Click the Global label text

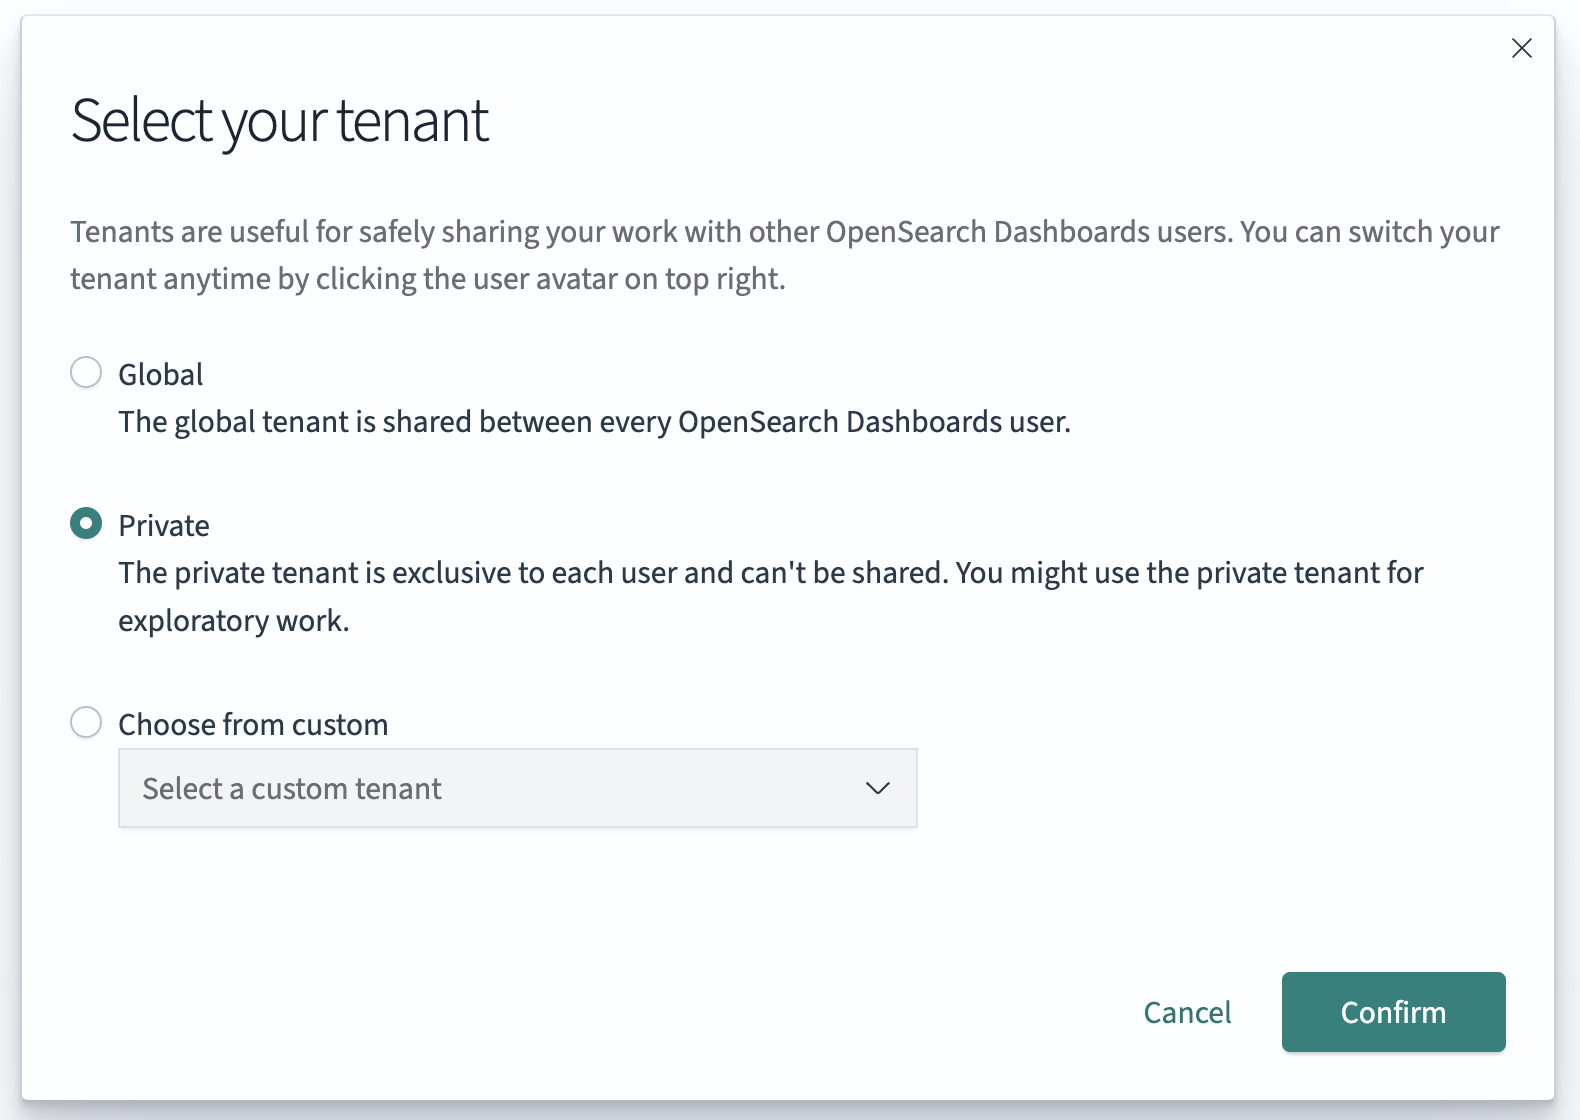[161, 374]
